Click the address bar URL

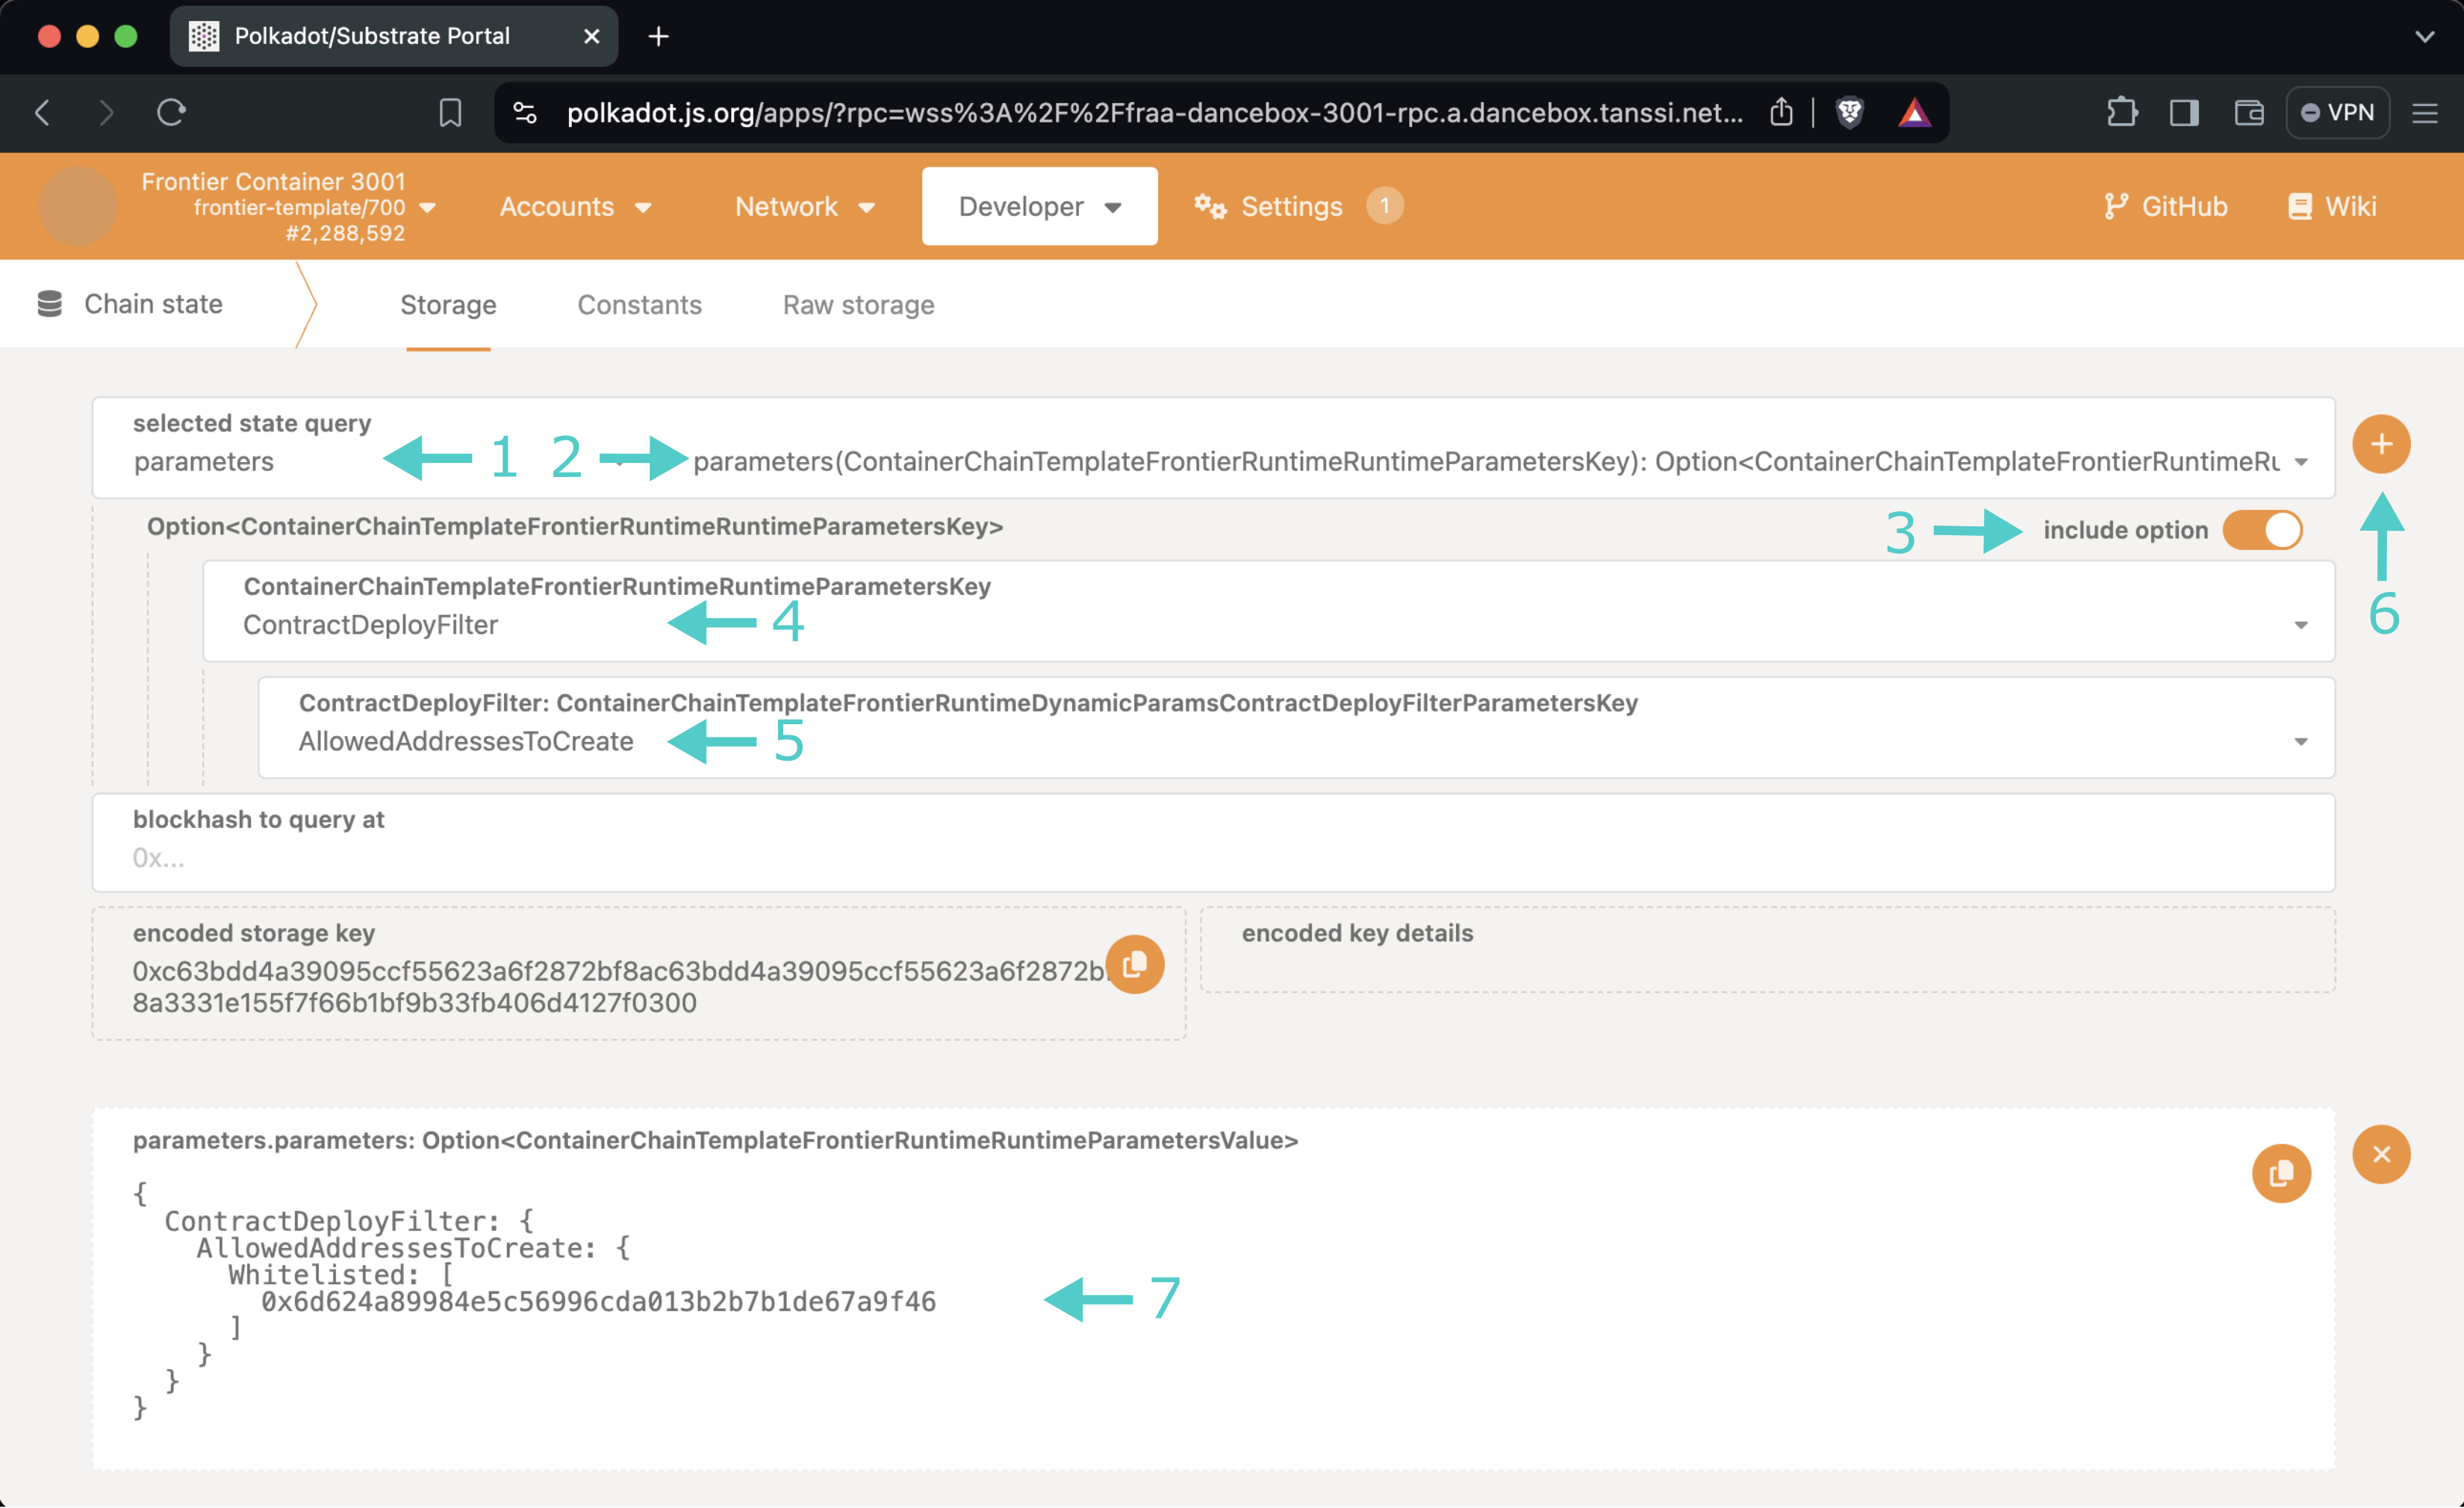(x=1154, y=112)
